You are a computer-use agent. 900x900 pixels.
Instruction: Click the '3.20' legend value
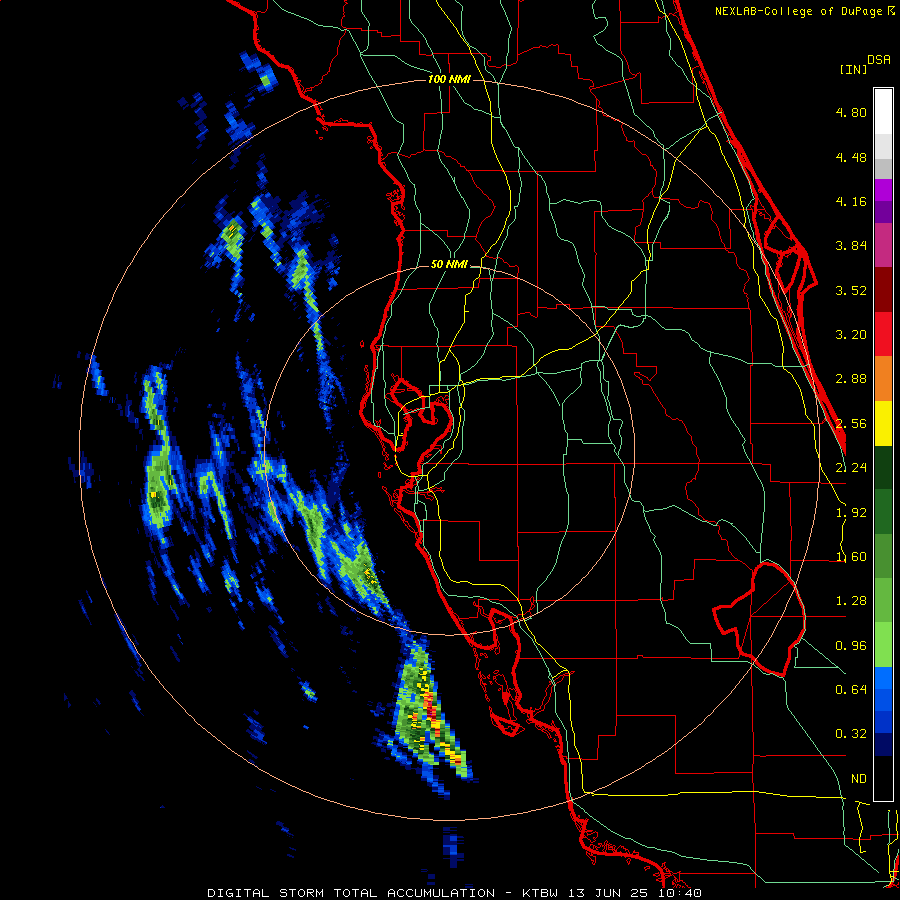(x=851, y=335)
